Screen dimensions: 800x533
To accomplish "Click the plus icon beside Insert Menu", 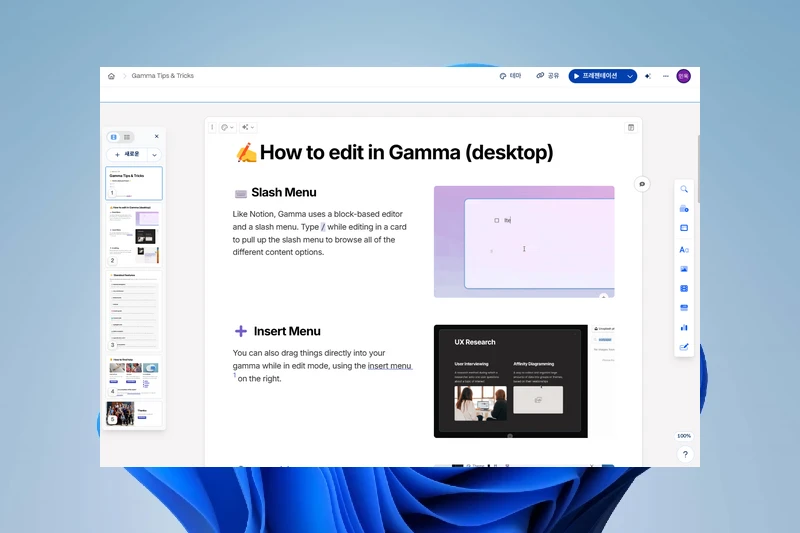I will point(241,331).
